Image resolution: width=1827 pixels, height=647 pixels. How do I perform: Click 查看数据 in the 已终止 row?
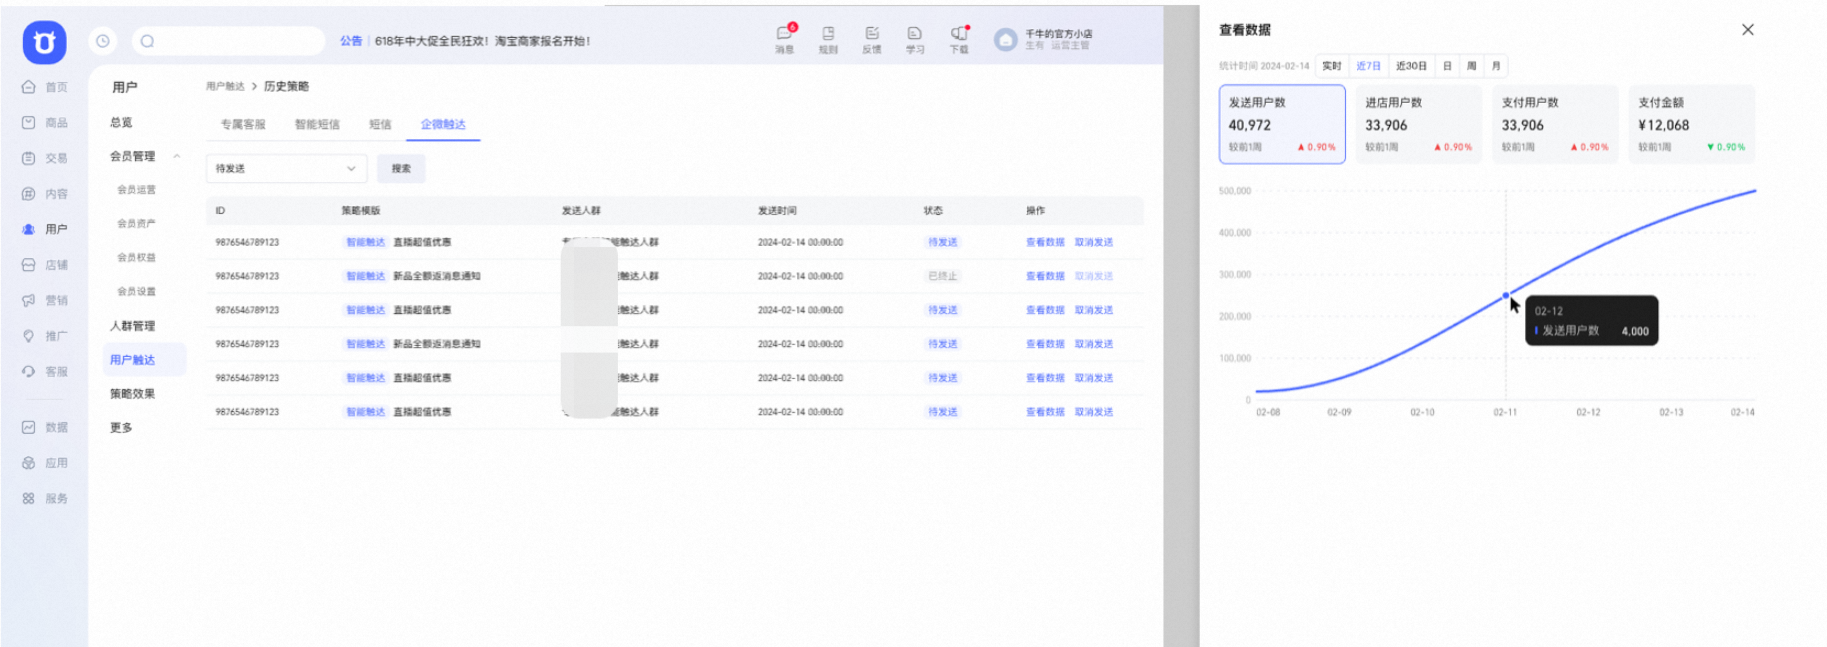click(x=1045, y=276)
